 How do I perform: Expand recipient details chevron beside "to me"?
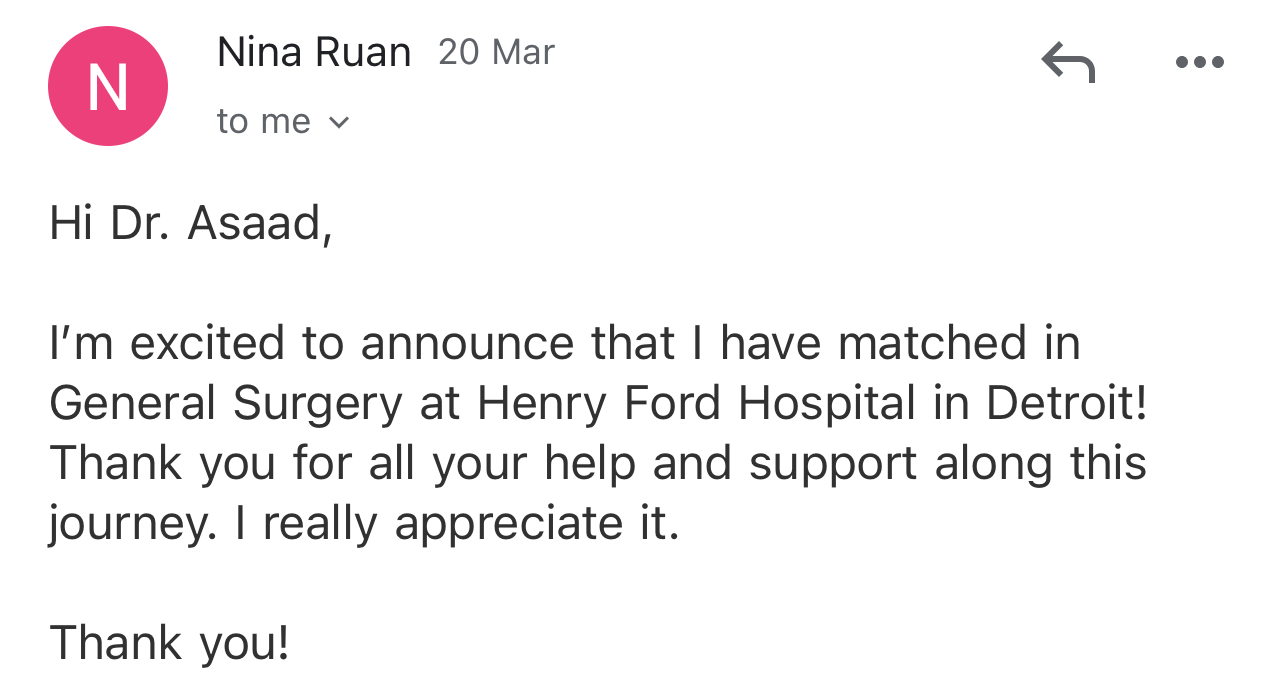click(339, 123)
